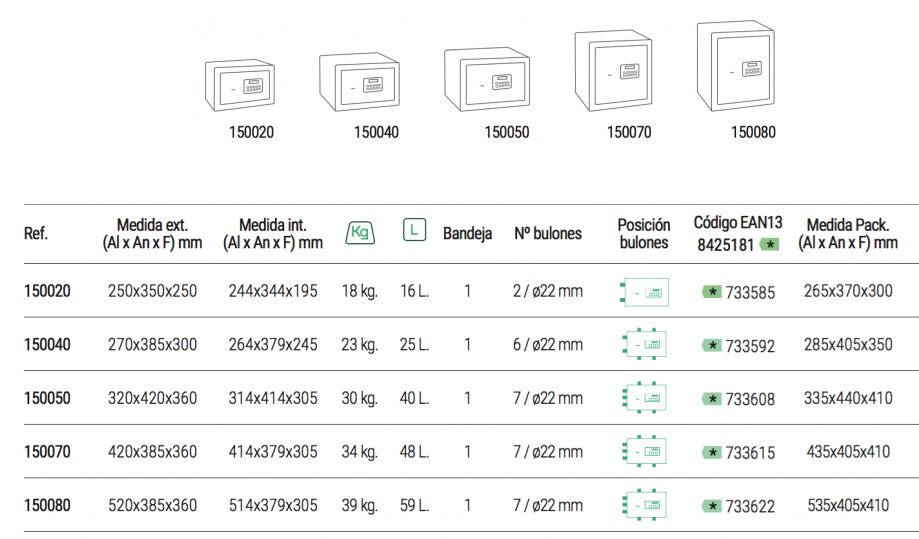This screenshot has height=539, width=919.
Task: Click the Medida ext. column header
Action: click(x=152, y=234)
